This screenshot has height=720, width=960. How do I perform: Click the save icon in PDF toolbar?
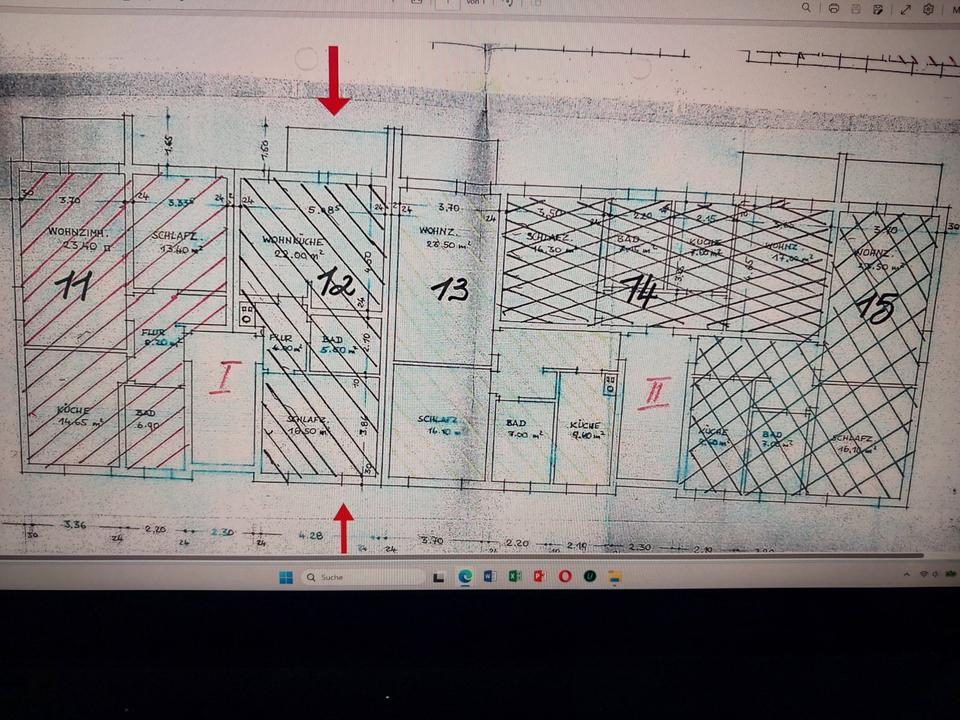tap(856, 8)
